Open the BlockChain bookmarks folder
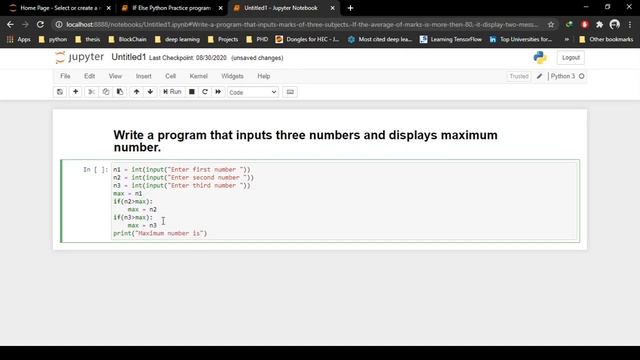640x360 pixels. pos(127,39)
